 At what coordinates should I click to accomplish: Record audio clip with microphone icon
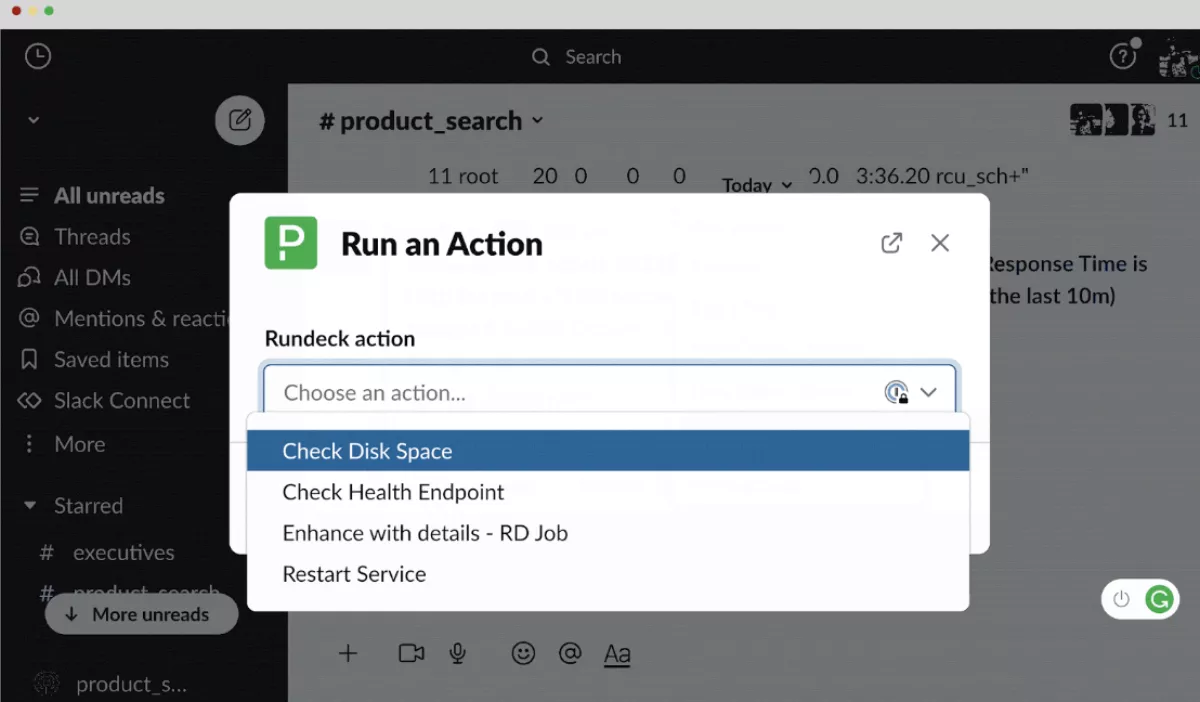click(x=458, y=654)
